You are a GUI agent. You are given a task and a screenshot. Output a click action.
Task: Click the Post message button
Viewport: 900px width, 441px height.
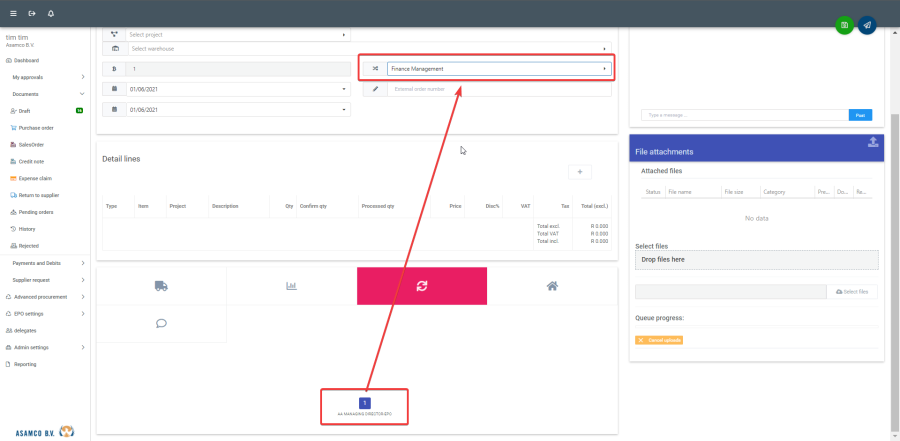(x=860, y=115)
